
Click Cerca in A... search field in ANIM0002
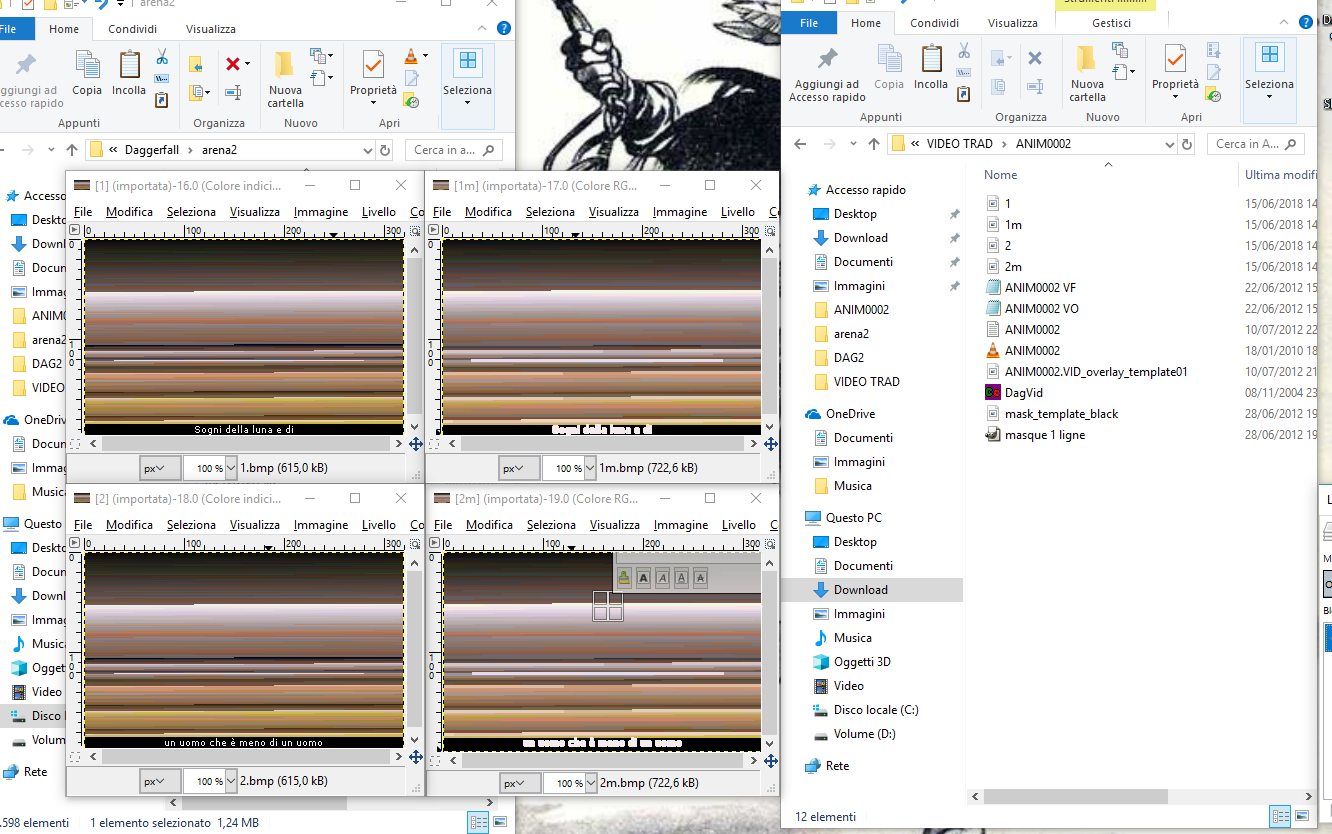[x=1256, y=144]
